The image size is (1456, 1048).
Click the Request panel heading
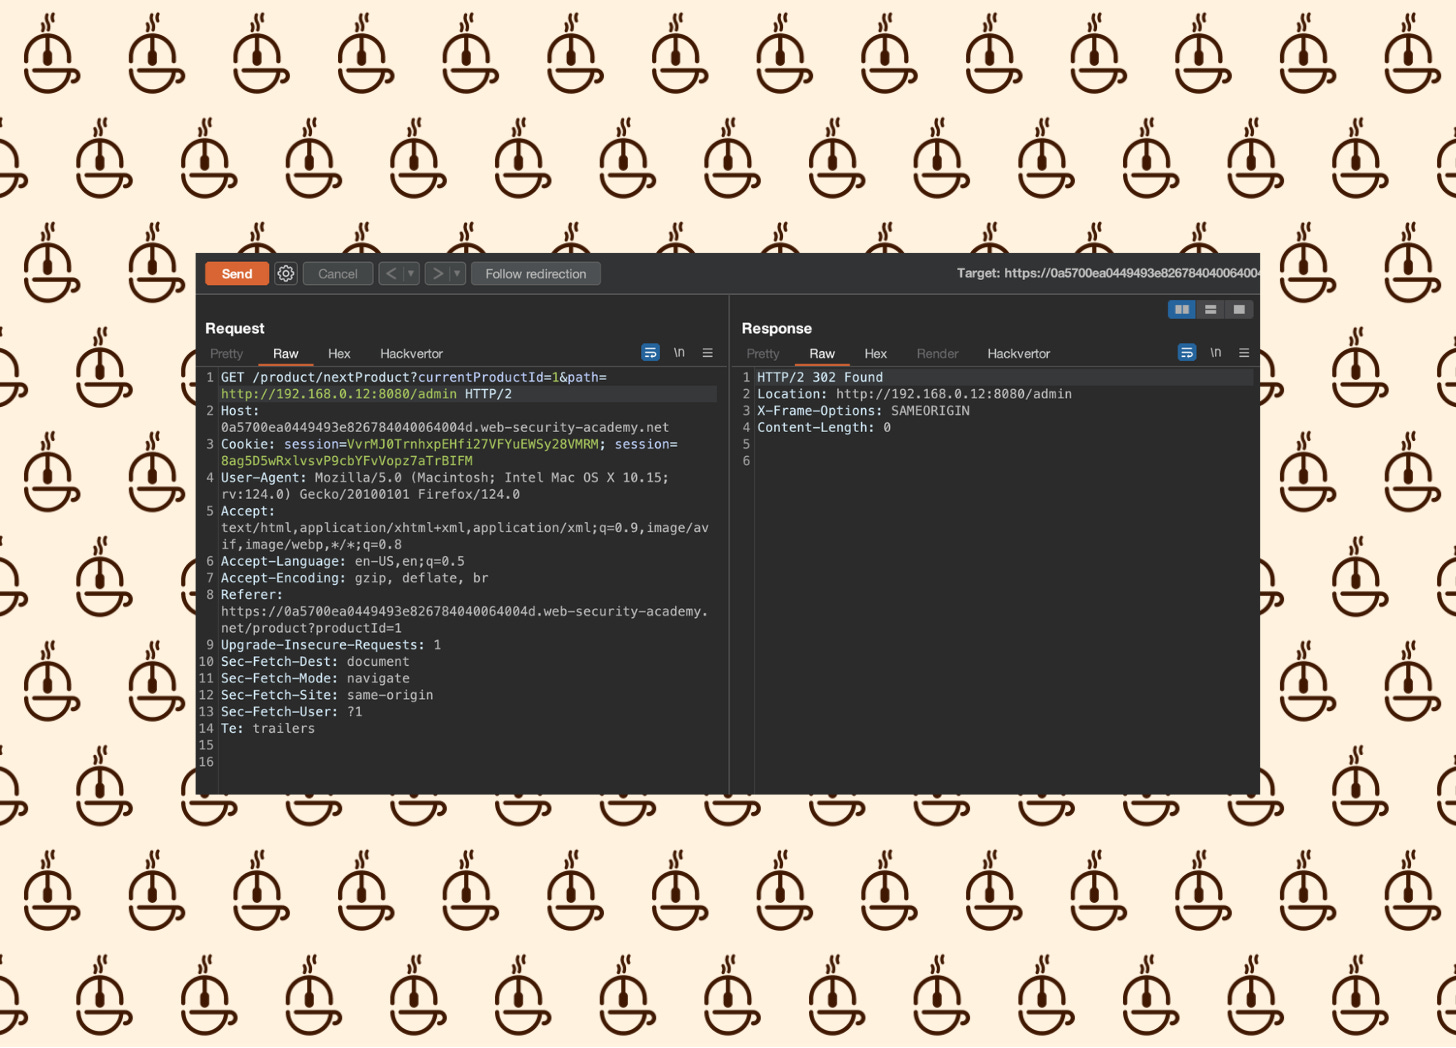pos(235,328)
